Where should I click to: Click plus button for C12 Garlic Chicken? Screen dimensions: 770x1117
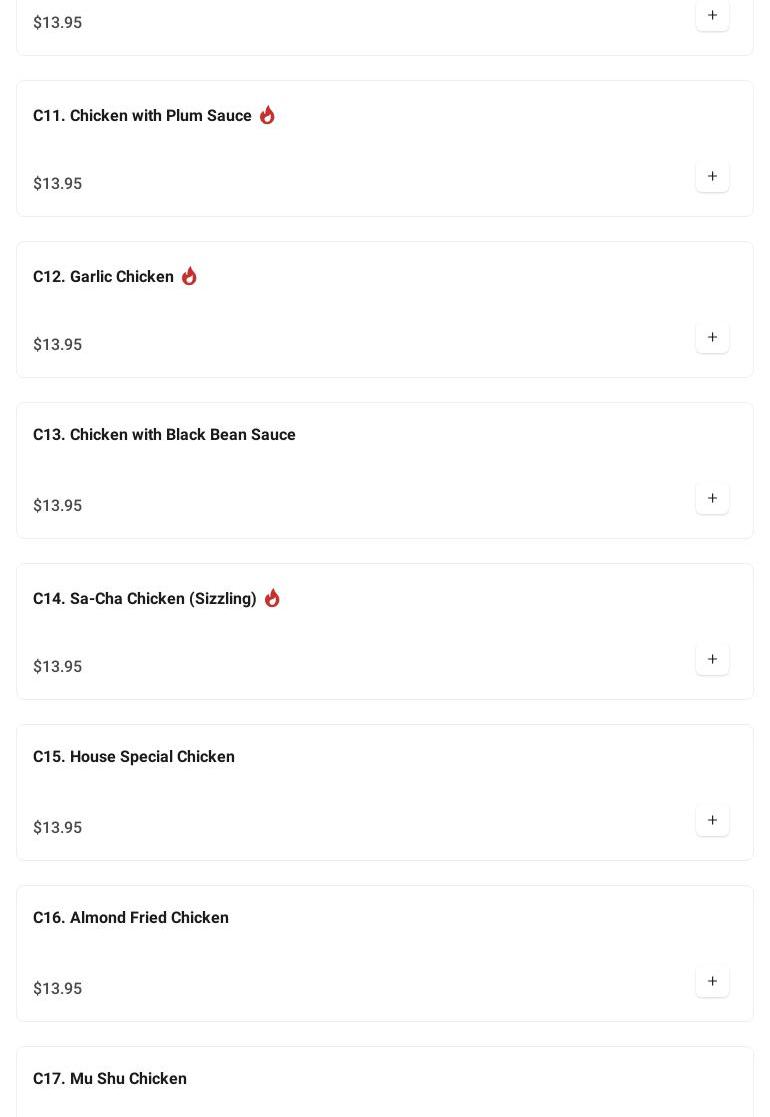click(x=712, y=338)
